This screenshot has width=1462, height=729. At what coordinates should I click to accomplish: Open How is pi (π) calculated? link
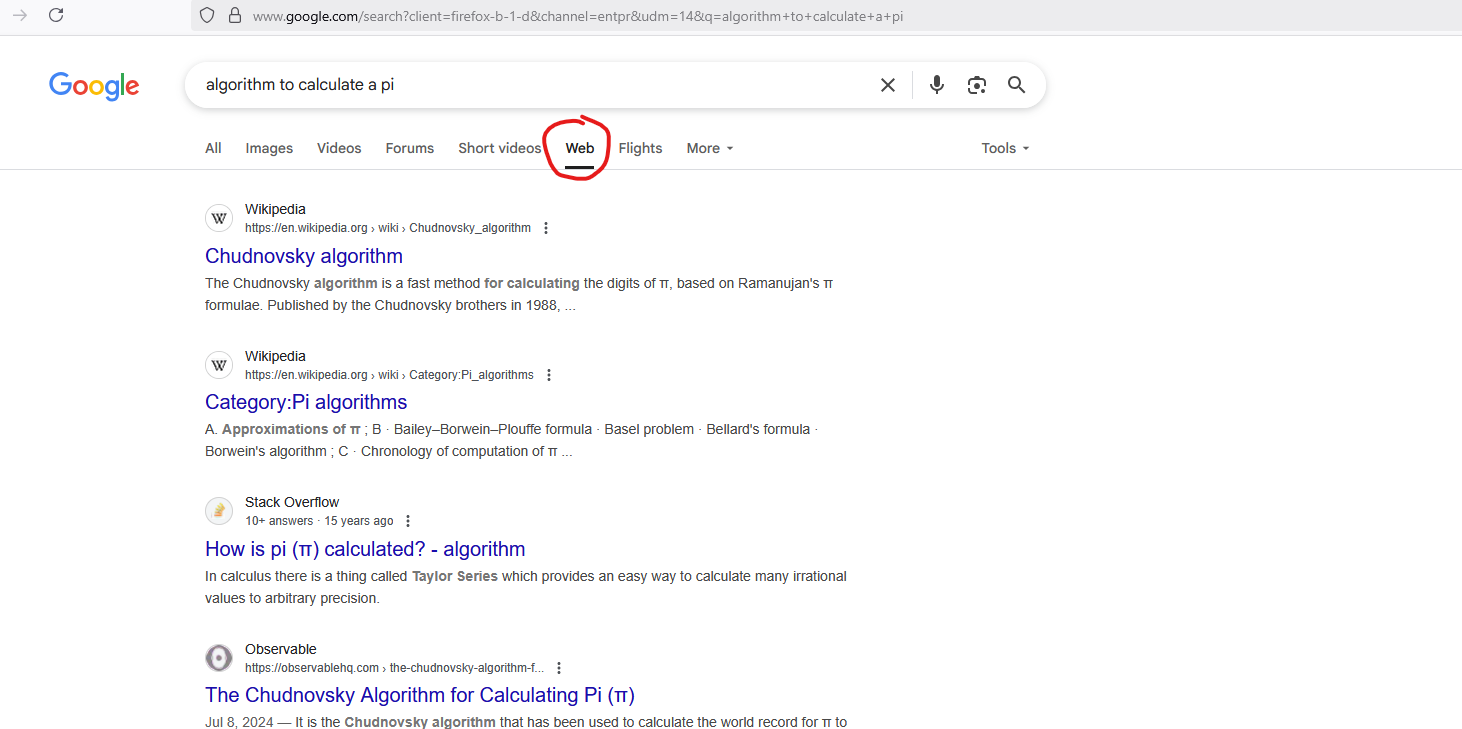coord(365,549)
